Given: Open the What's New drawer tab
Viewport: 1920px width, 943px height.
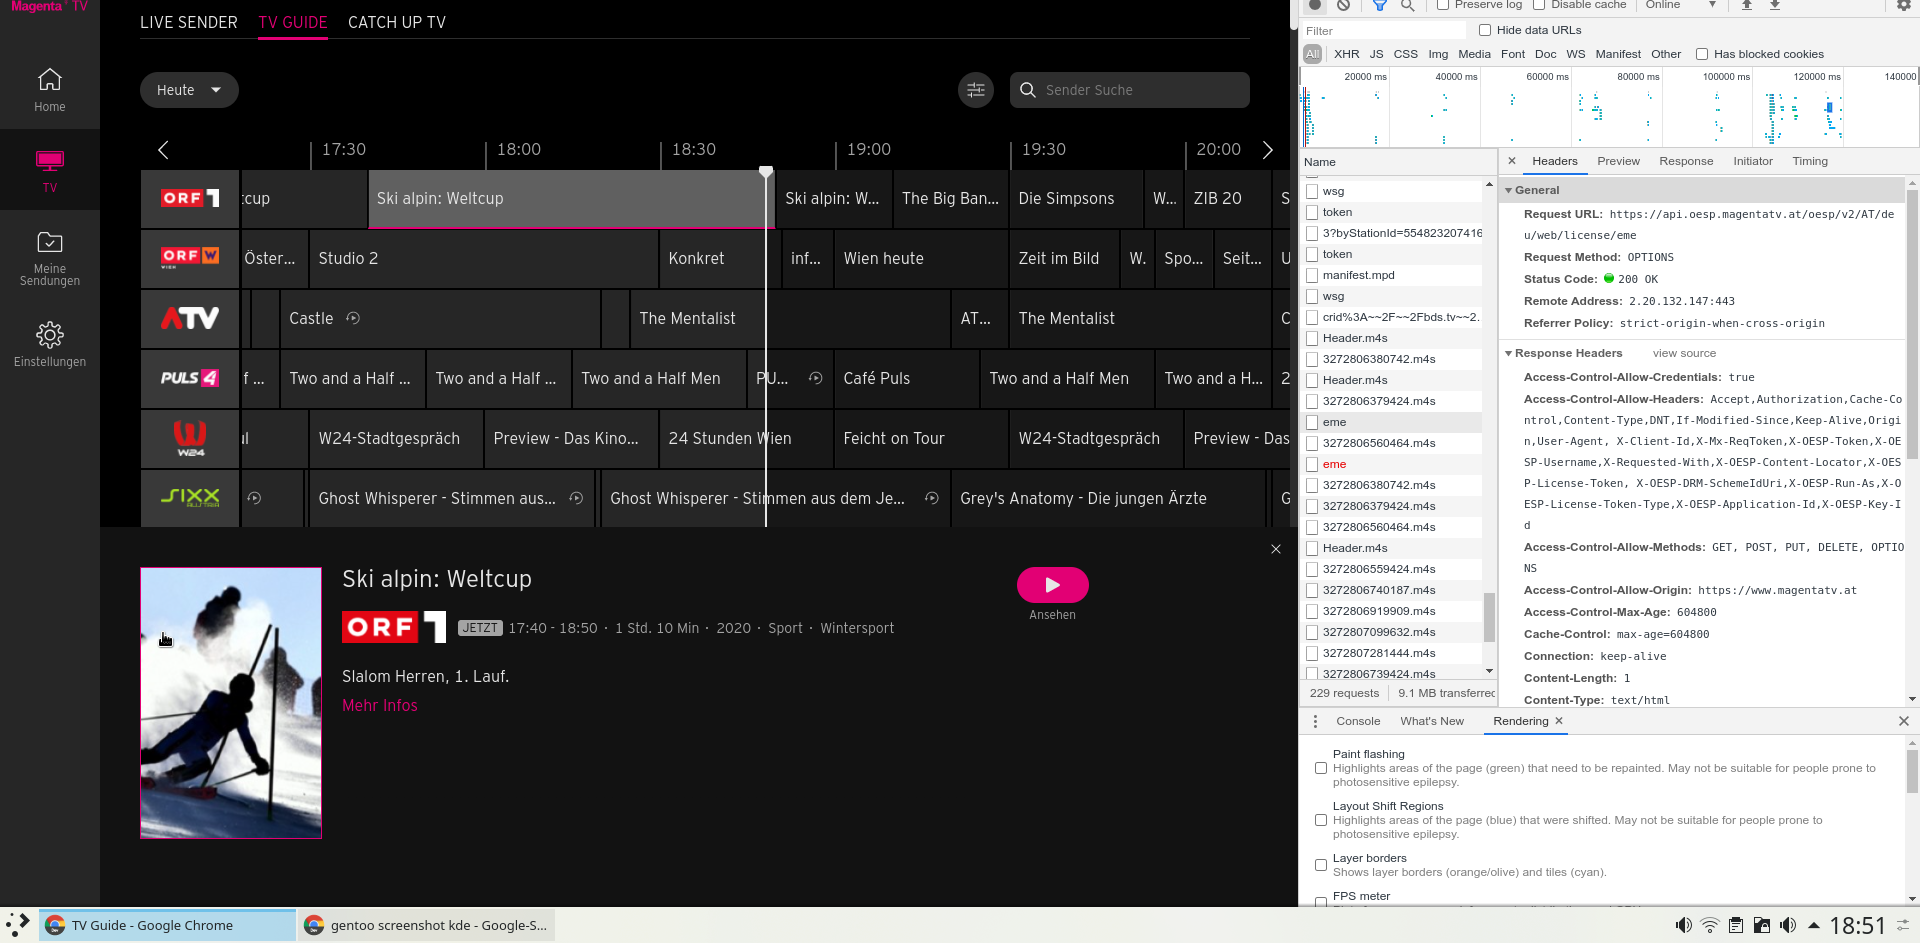Looking at the screenshot, I should tap(1432, 721).
